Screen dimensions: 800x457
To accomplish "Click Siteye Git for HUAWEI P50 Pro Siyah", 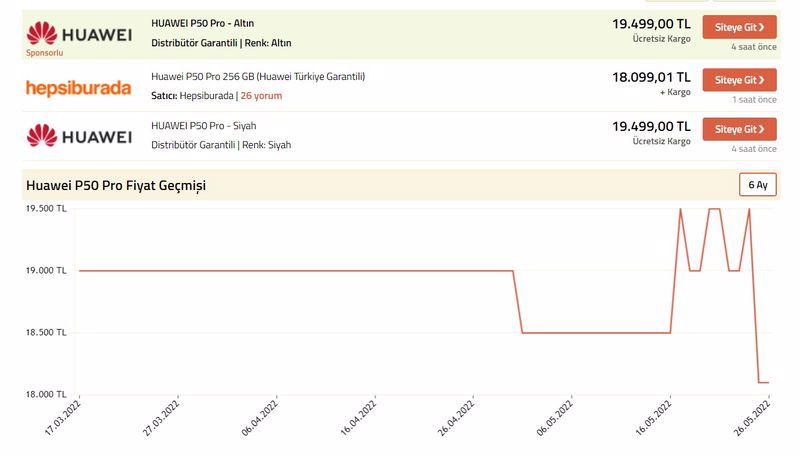I will pyautogui.click(x=739, y=129).
